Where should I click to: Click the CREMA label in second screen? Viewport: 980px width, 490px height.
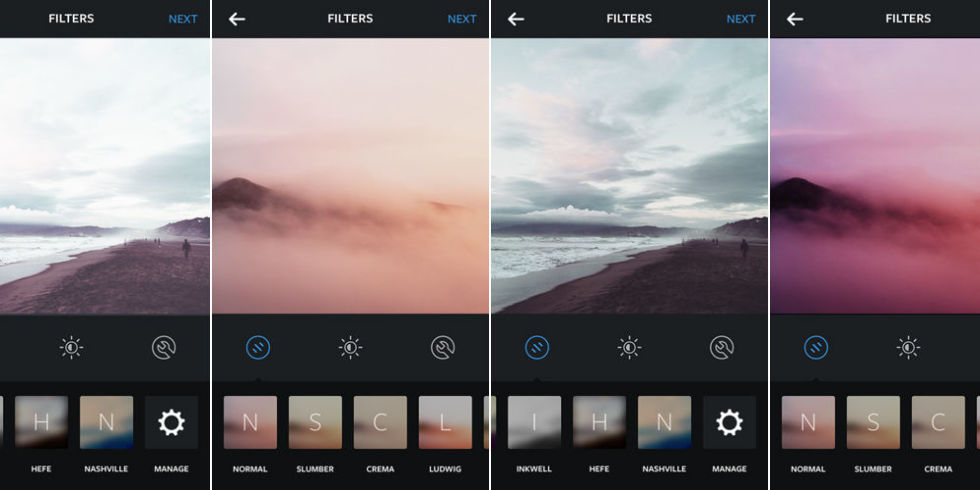tap(380, 469)
